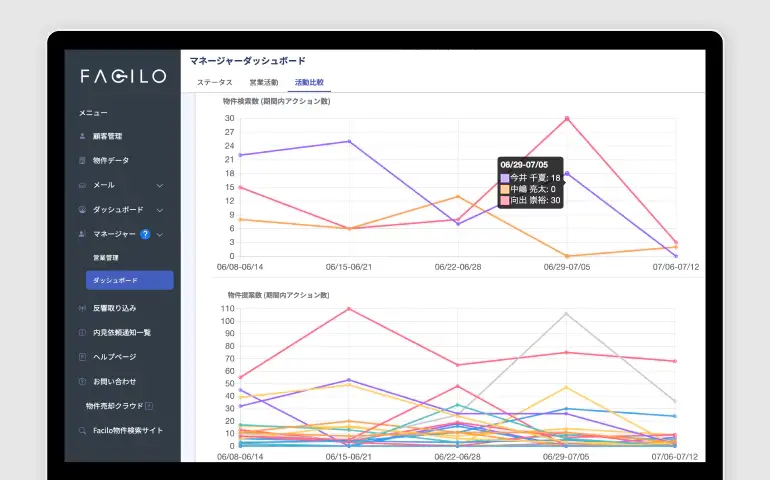The width and height of the screenshot is (770, 480).
Task: Click the 物件データ building icon
Action: 82,161
